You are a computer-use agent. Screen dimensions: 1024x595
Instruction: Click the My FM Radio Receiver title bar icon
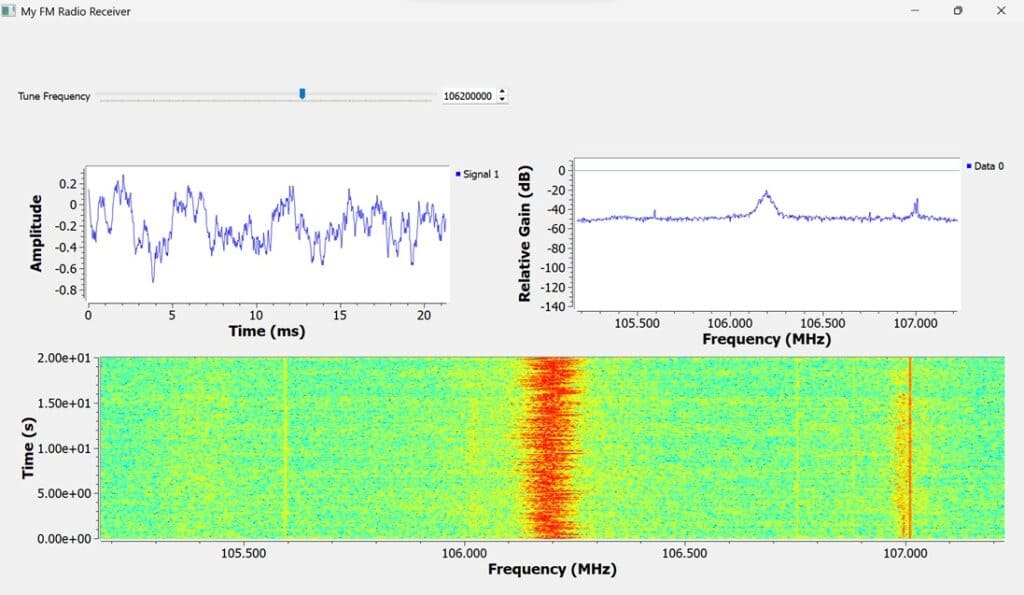pos(9,11)
